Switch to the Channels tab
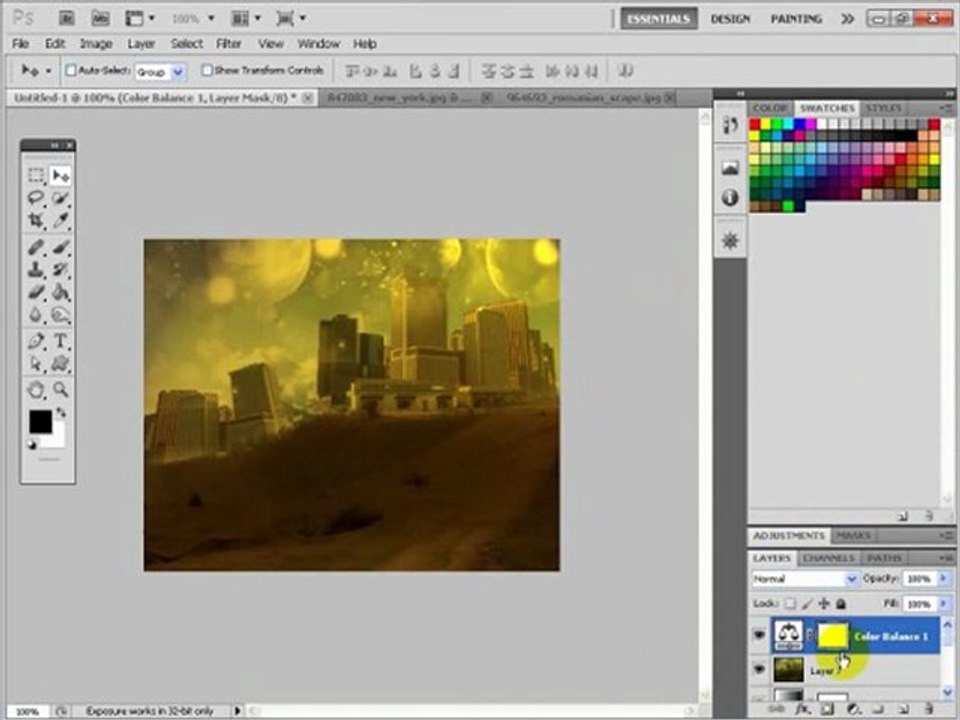The height and width of the screenshot is (720, 960). [828, 558]
